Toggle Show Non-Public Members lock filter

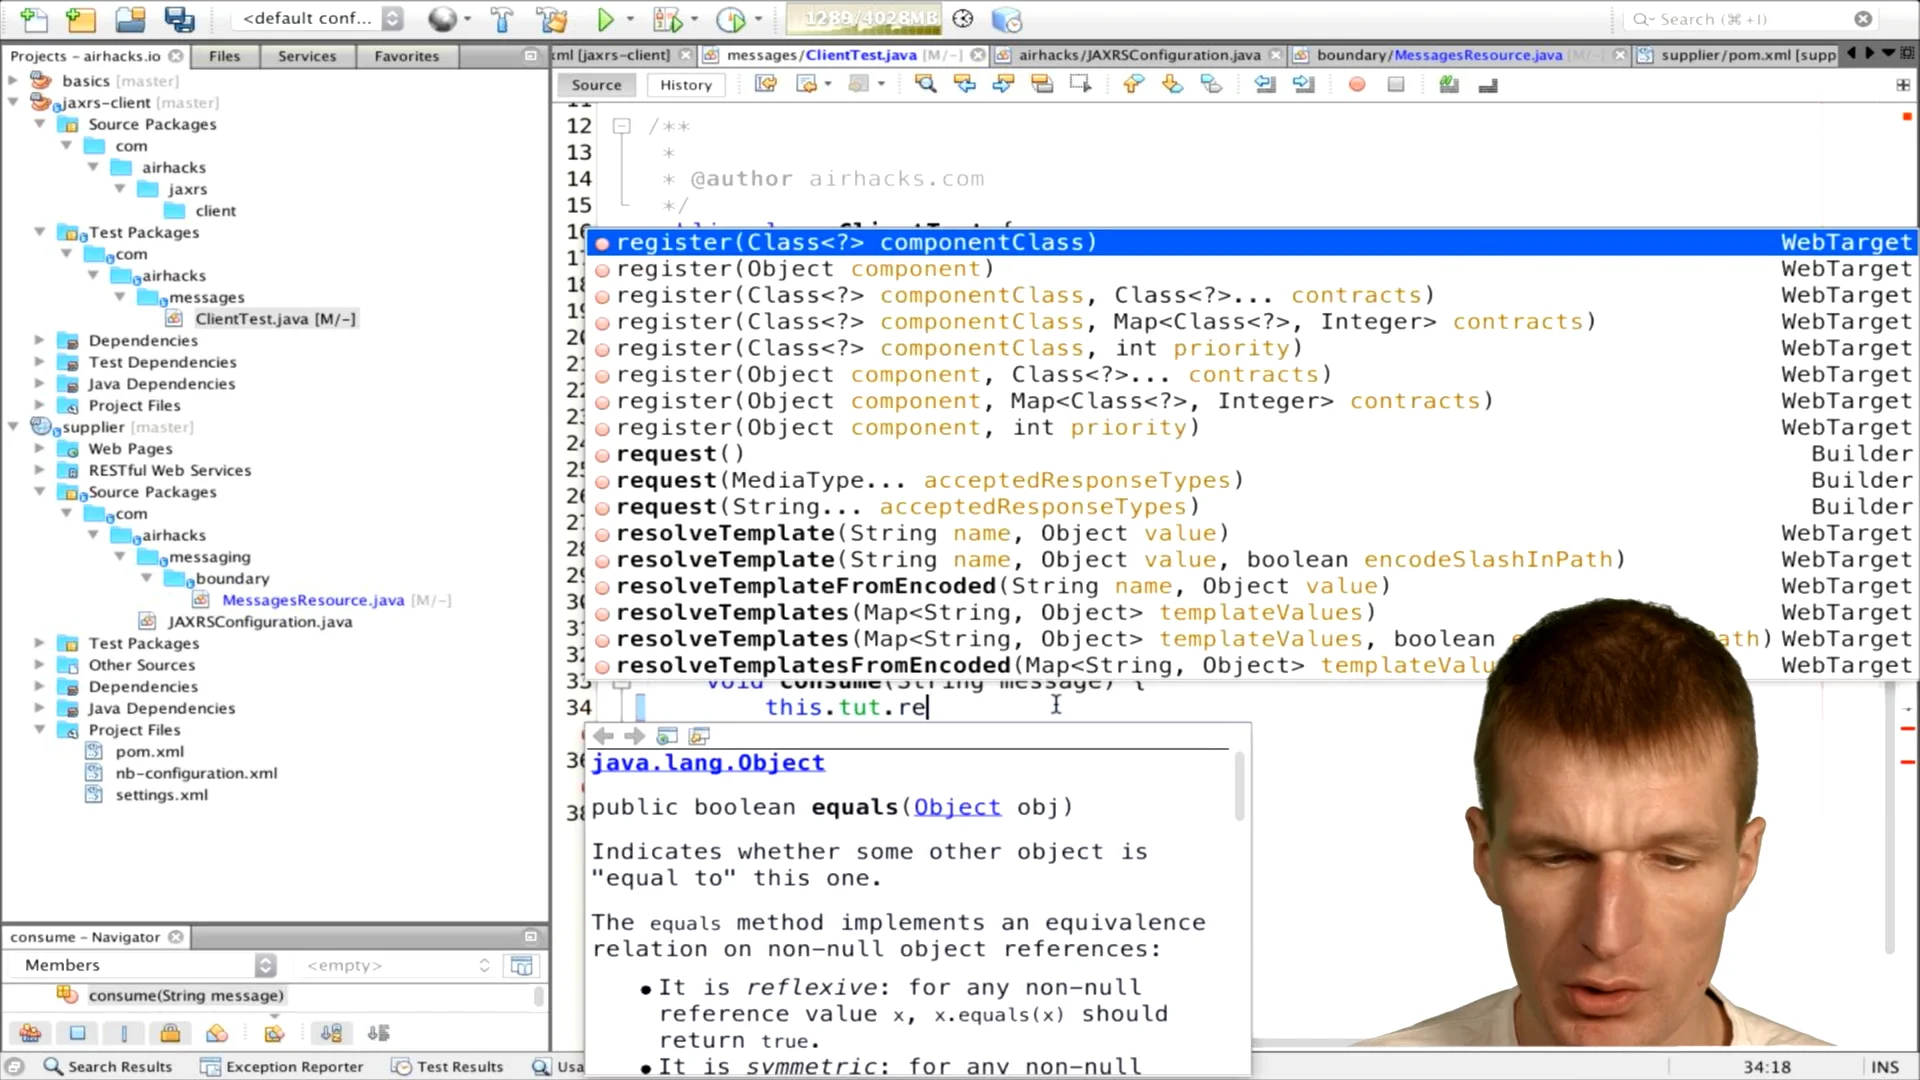(x=170, y=1033)
